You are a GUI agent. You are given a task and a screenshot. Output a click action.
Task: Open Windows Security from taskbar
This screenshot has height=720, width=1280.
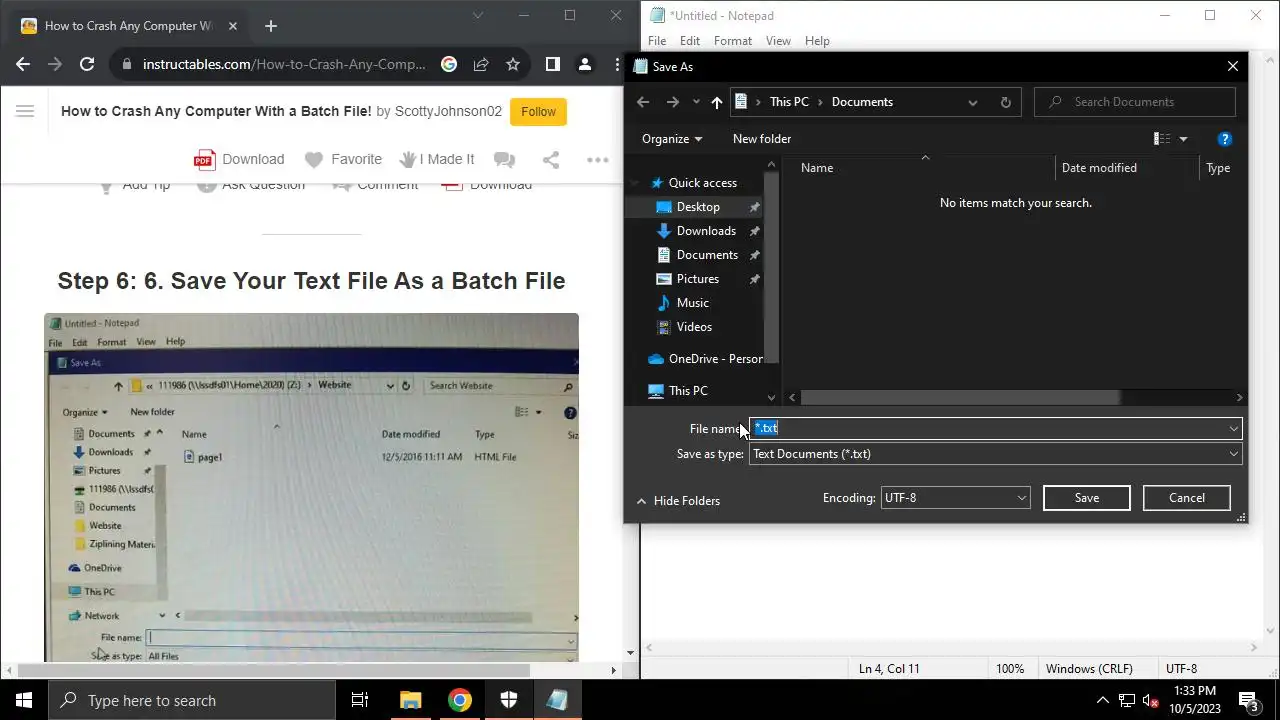pyautogui.click(x=508, y=700)
